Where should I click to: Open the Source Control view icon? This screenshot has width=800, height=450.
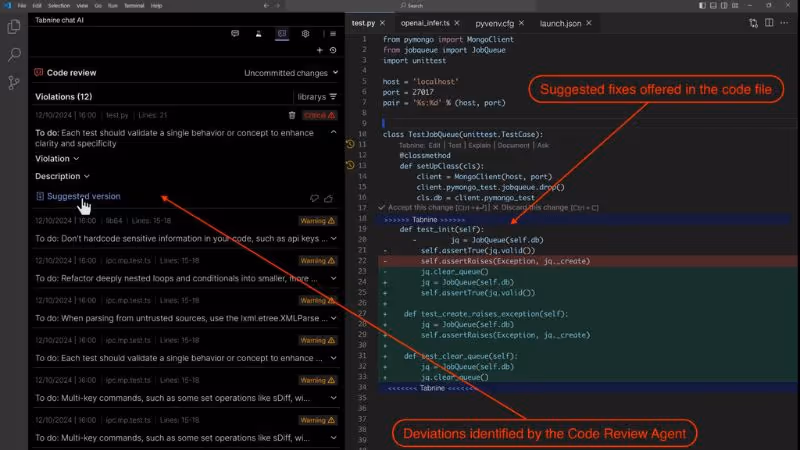pyautogui.click(x=14, y=82)
